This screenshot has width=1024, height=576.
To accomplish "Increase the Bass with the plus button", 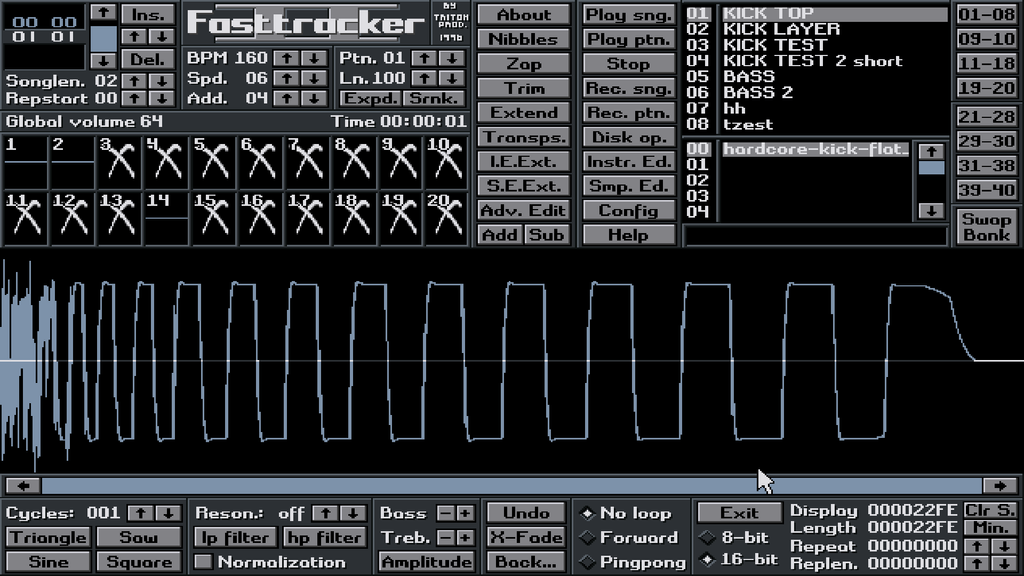I will click(x=465, y=513).
